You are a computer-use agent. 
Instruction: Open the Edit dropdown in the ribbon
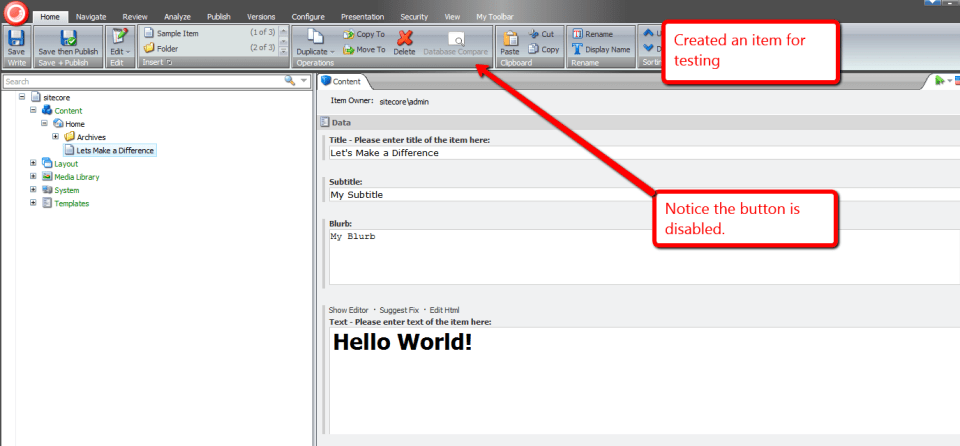click(x=117, y=50)
